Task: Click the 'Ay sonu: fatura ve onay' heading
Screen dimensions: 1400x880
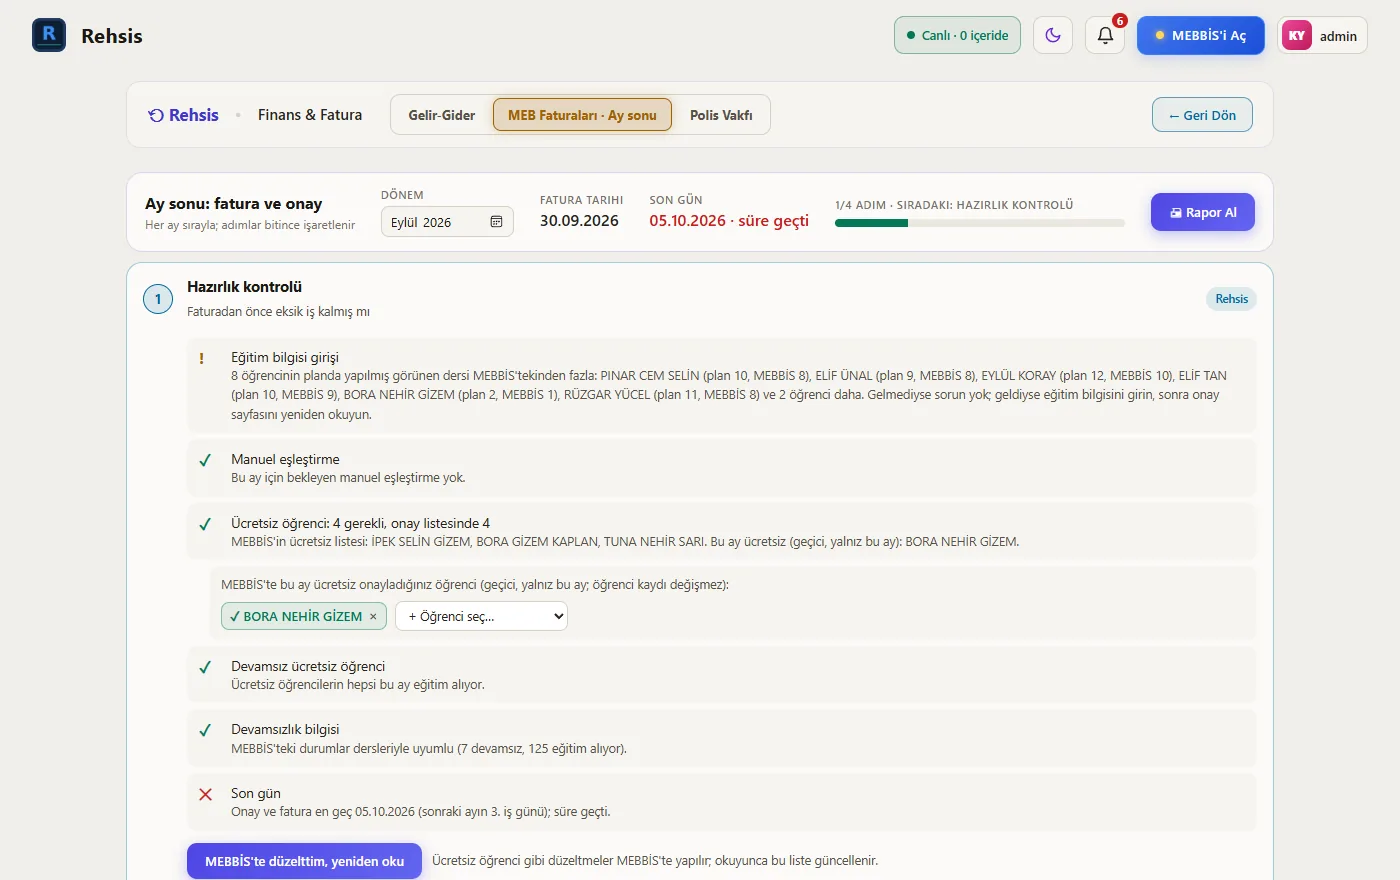Action: point(233,204)
